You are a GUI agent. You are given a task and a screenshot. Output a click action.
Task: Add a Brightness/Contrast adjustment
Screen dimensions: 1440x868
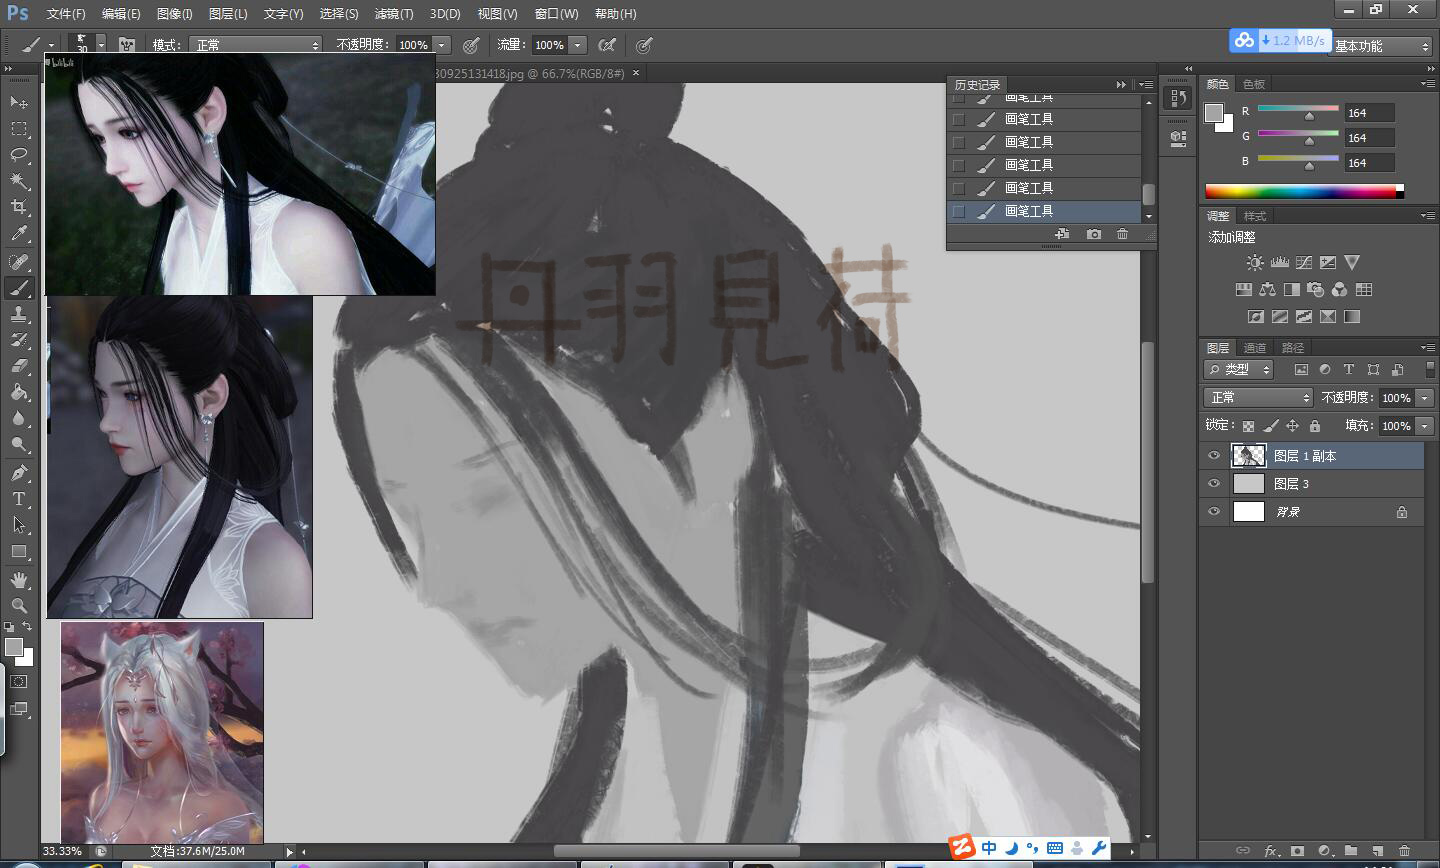1255,263
